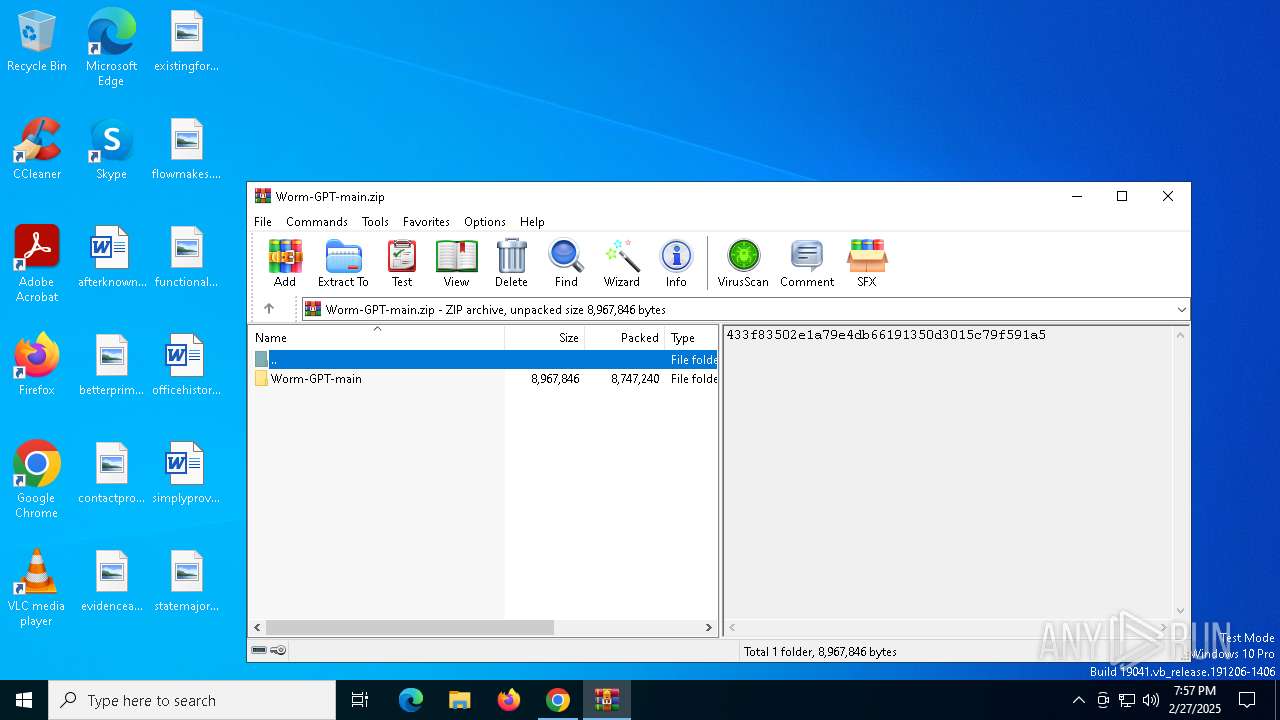Click the file list horizontal scrollbar thumb
The image size is (1280, 720).
[410, 627]
